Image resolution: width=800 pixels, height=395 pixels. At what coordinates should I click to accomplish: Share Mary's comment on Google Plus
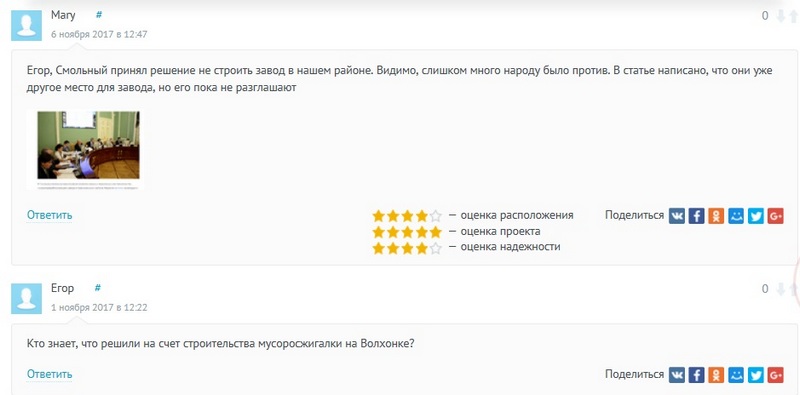[775, 216]
